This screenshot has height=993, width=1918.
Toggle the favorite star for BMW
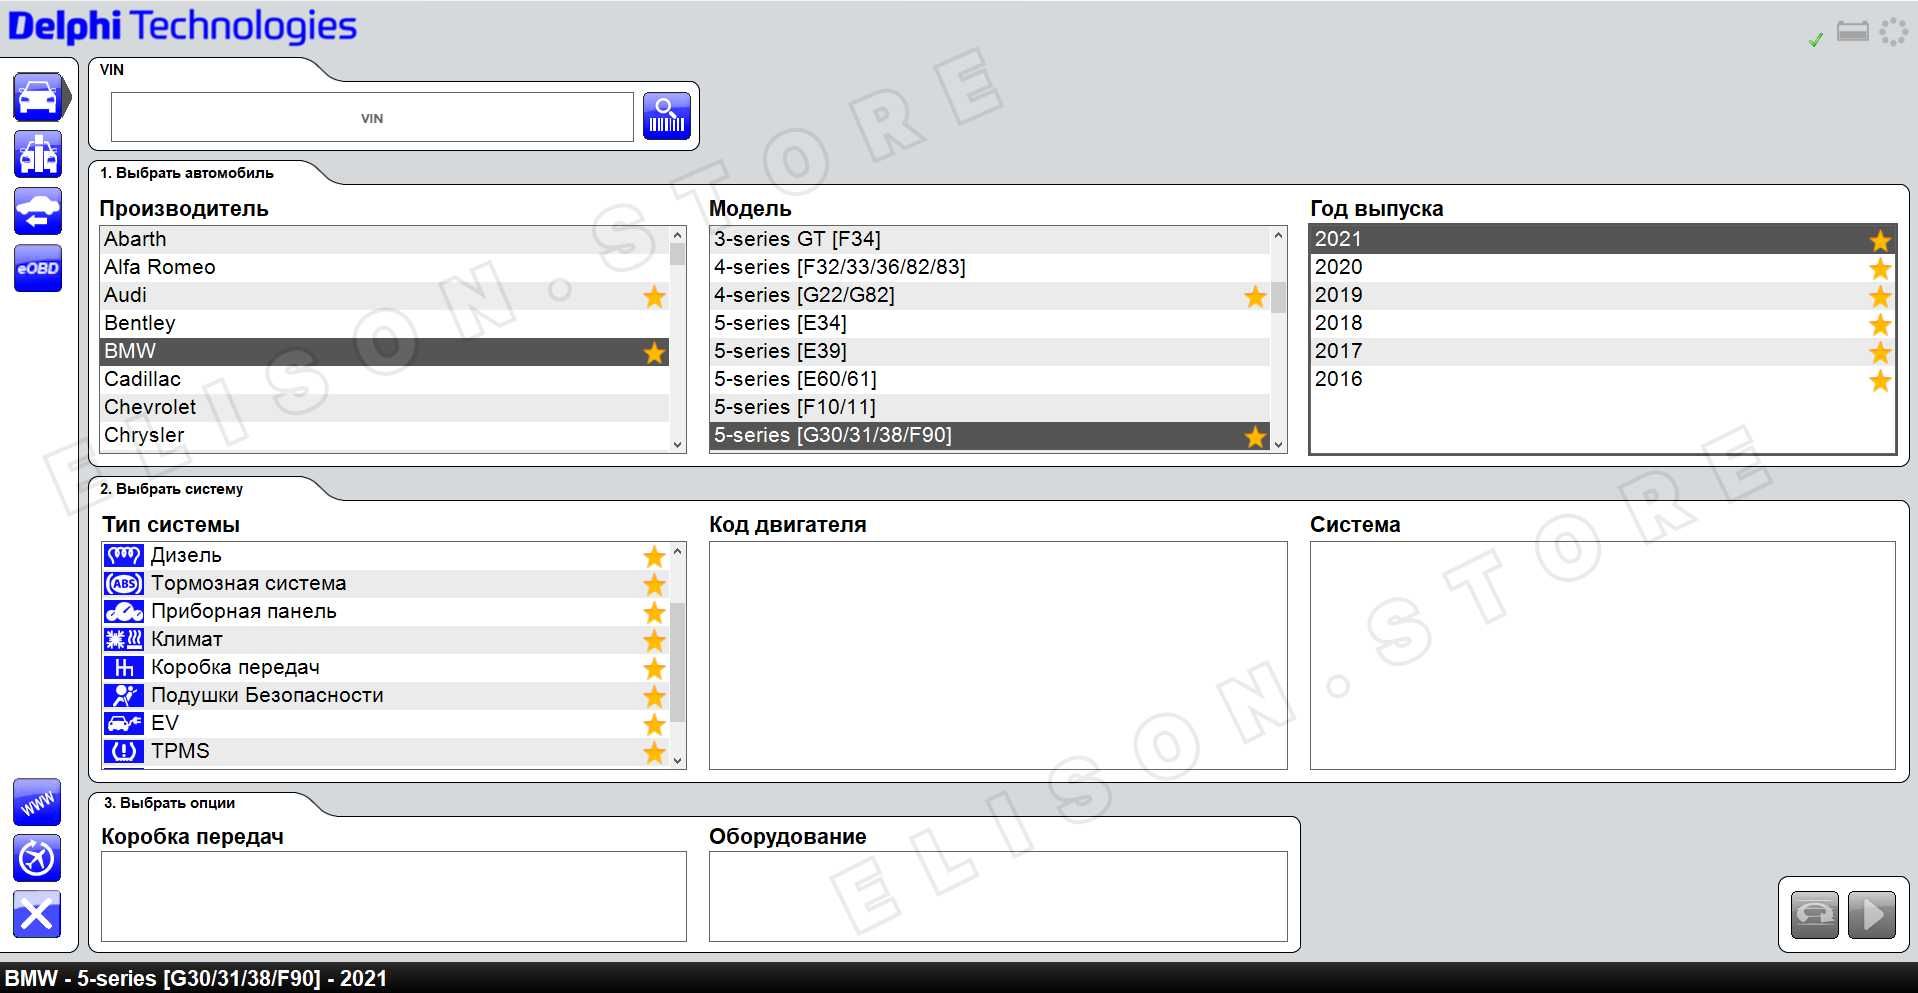(654, 352)
